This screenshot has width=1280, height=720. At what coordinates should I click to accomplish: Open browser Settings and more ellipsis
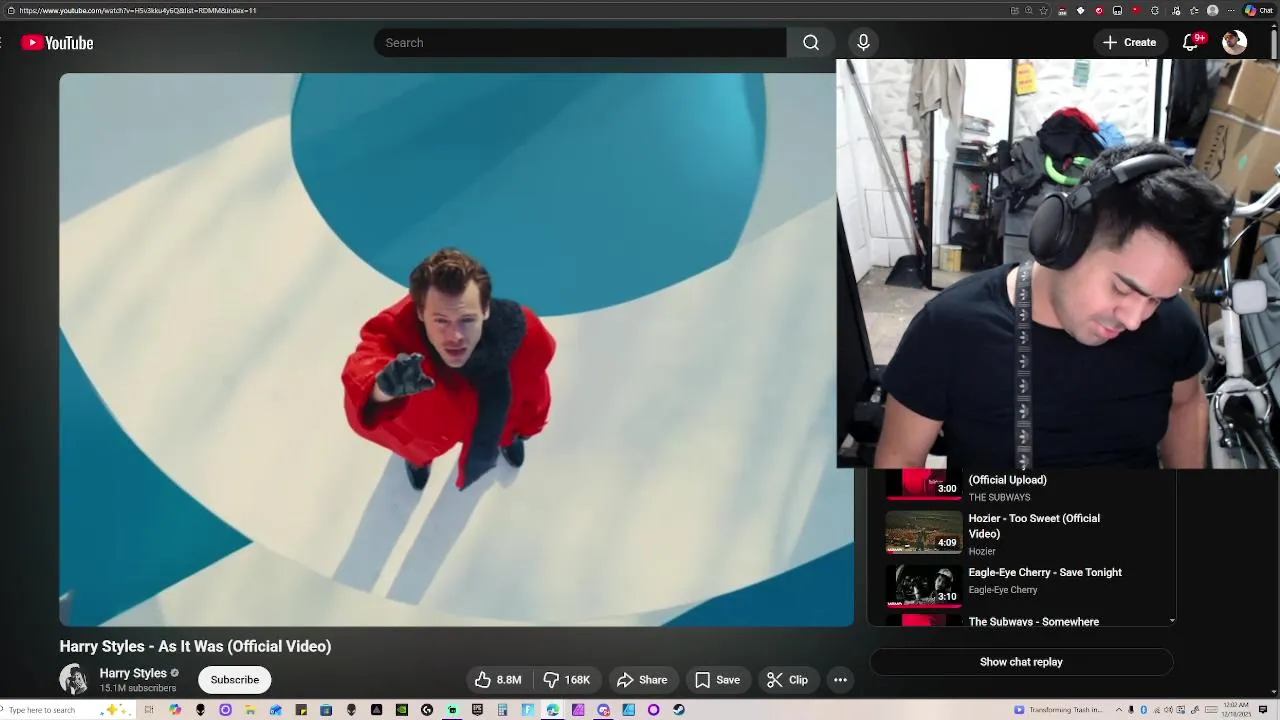[1231, 10]
